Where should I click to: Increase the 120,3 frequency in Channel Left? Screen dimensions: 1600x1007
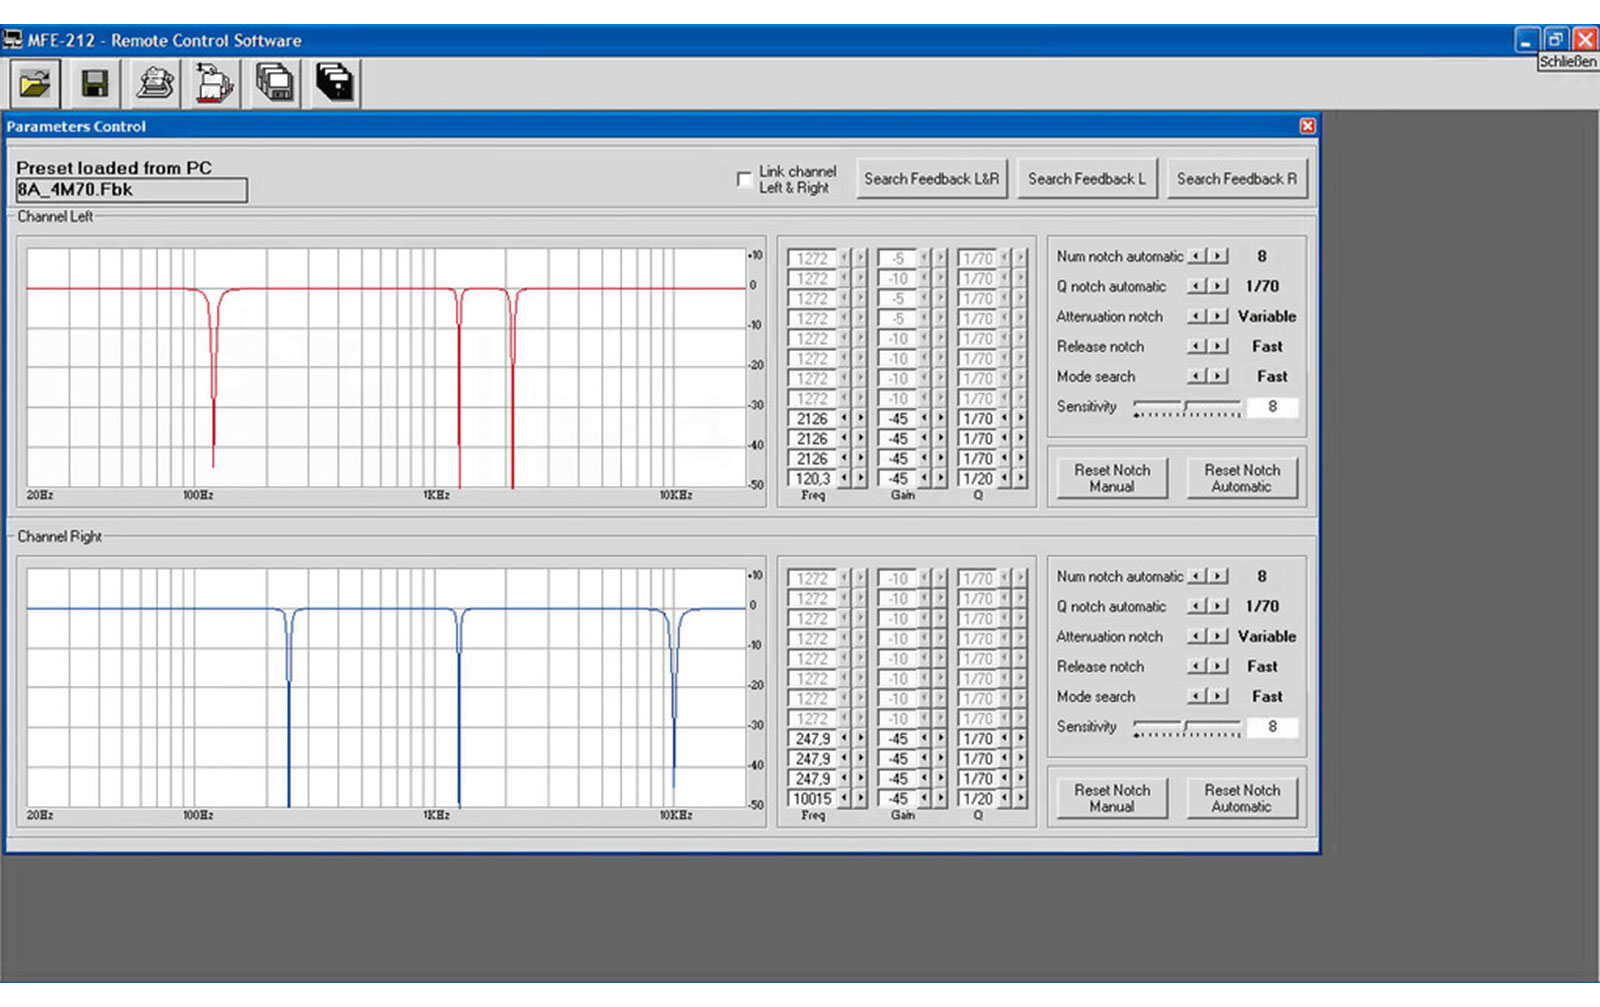[x=861, y=478]
